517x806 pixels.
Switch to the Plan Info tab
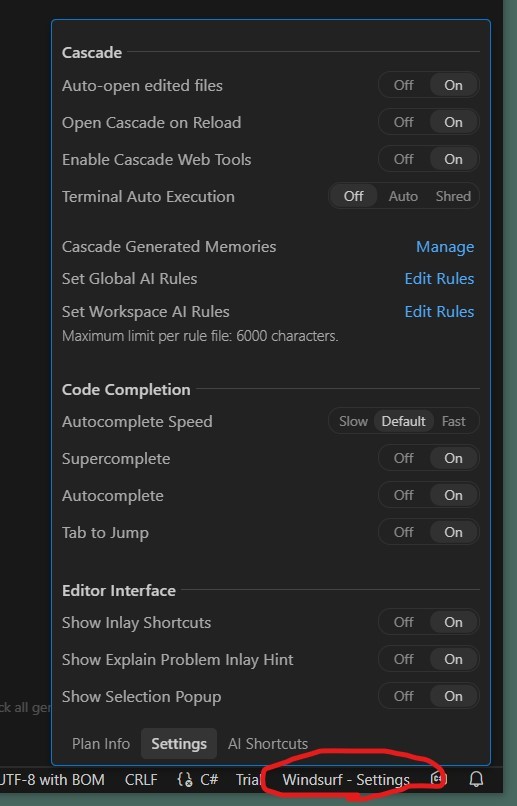tap(101, 744)
